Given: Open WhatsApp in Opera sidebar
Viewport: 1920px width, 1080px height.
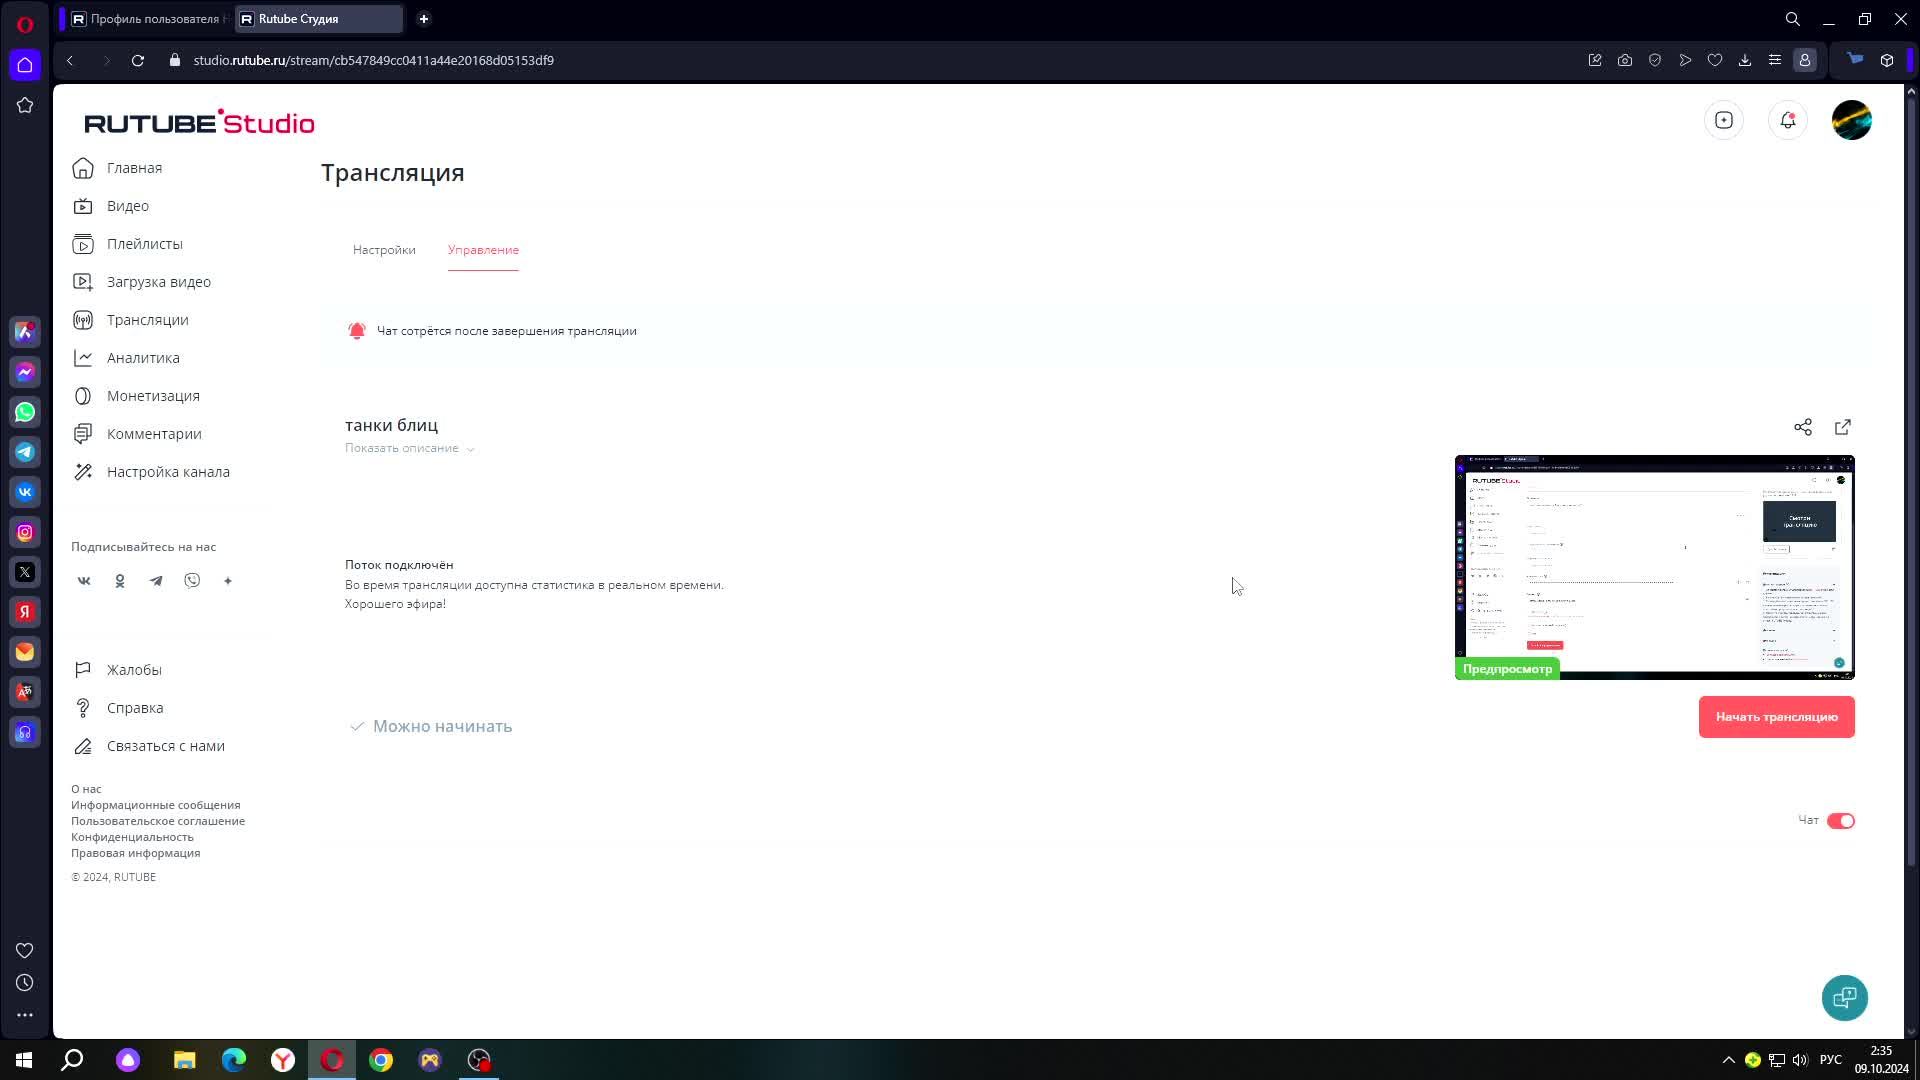Looking at the screenshot, I should tap(25, 412).
